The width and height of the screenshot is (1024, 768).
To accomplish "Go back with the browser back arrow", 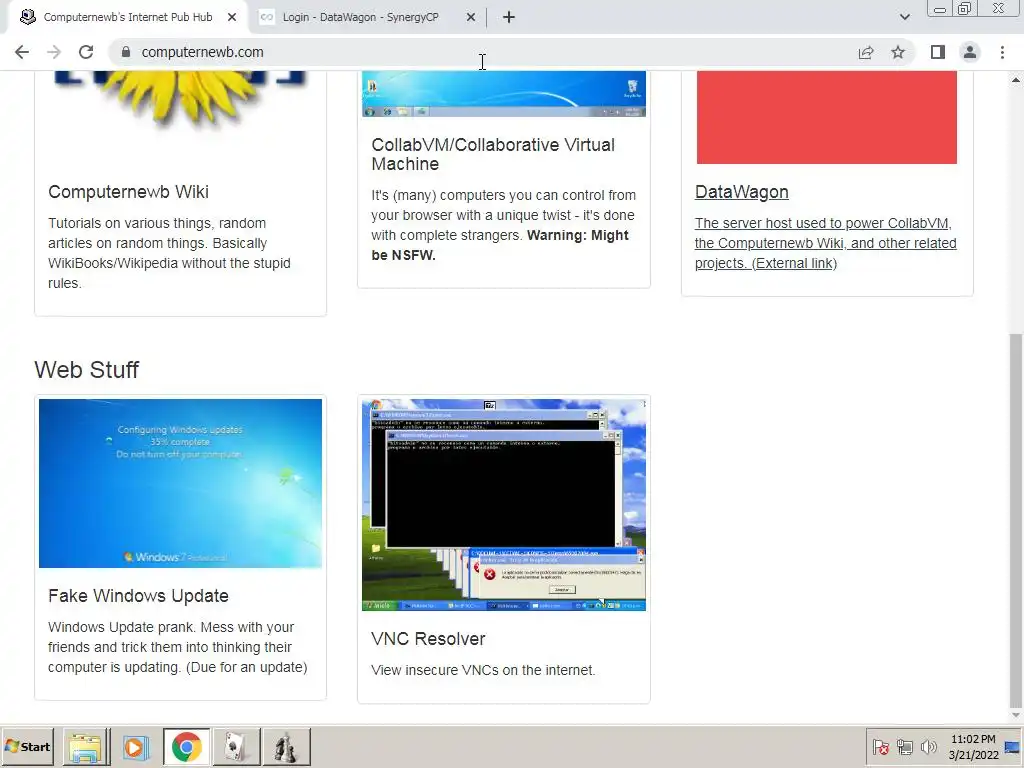I will (22, 52).
